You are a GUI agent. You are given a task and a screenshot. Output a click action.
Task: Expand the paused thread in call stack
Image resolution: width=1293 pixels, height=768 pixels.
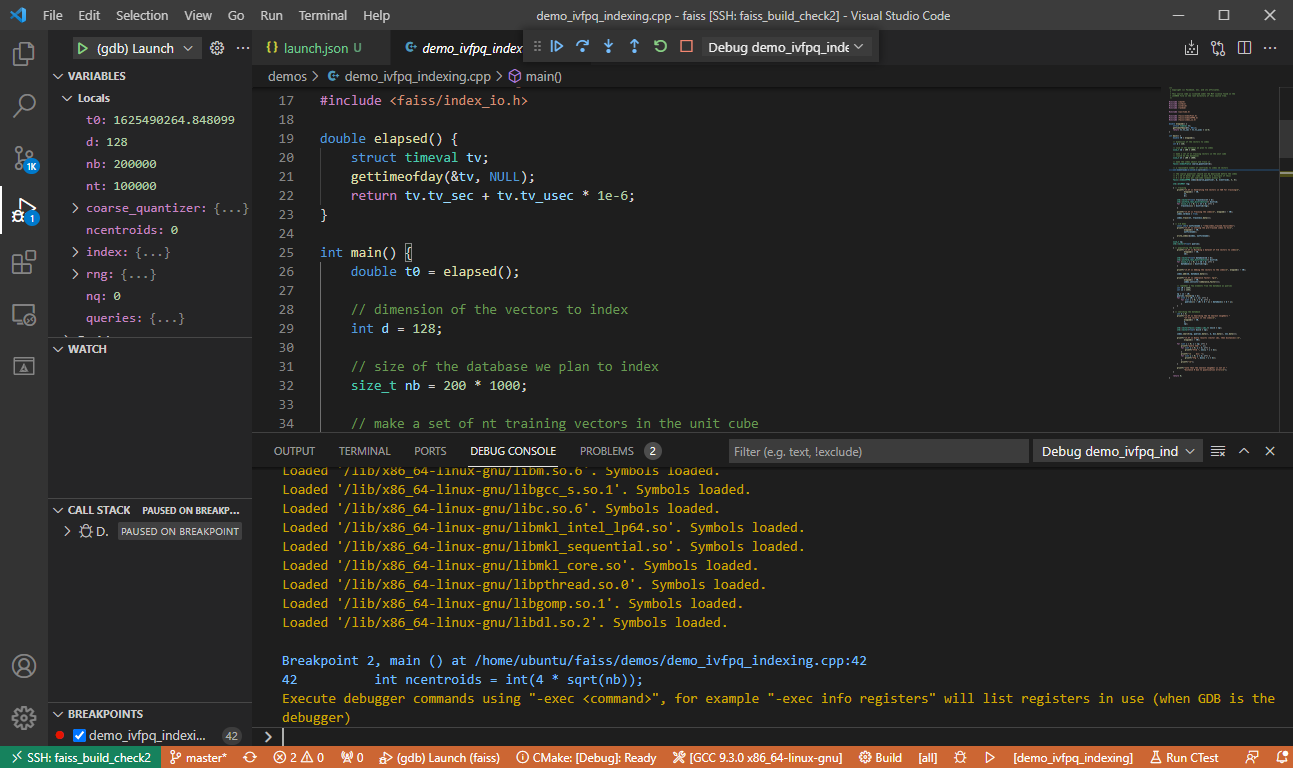click(67, 531)
